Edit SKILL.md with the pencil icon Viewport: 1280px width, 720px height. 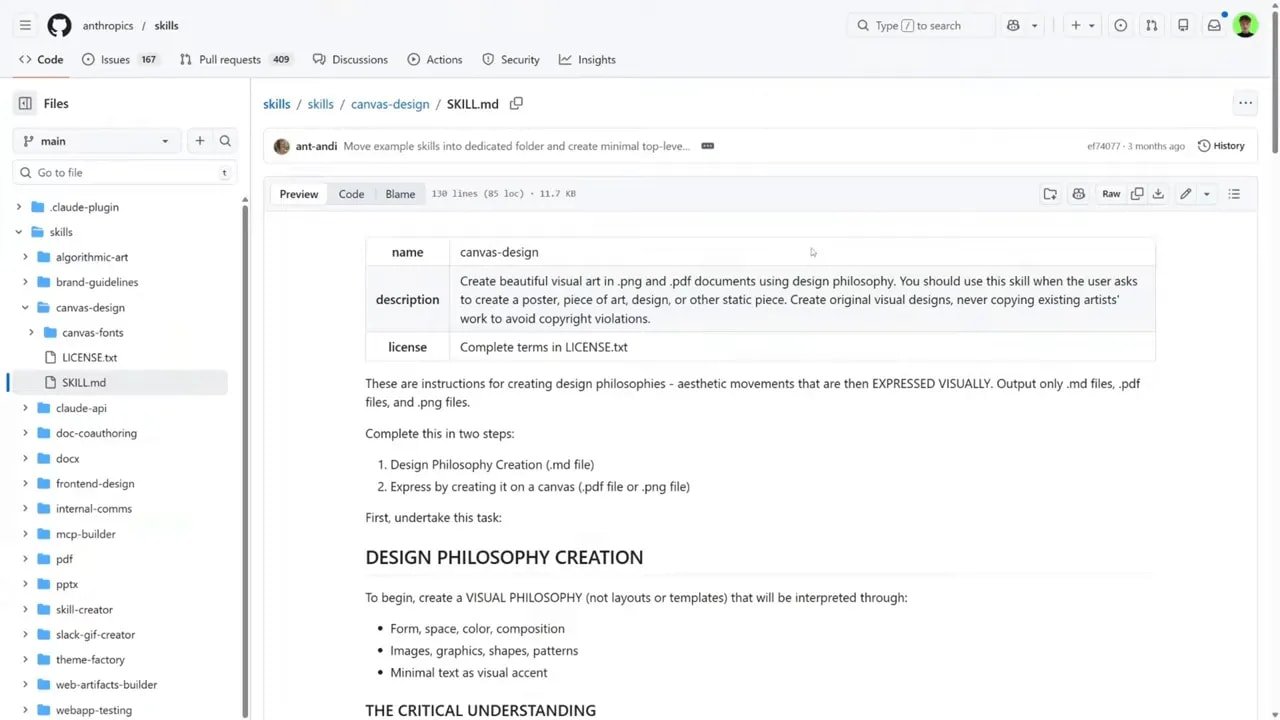click(x=1184, y=193)
